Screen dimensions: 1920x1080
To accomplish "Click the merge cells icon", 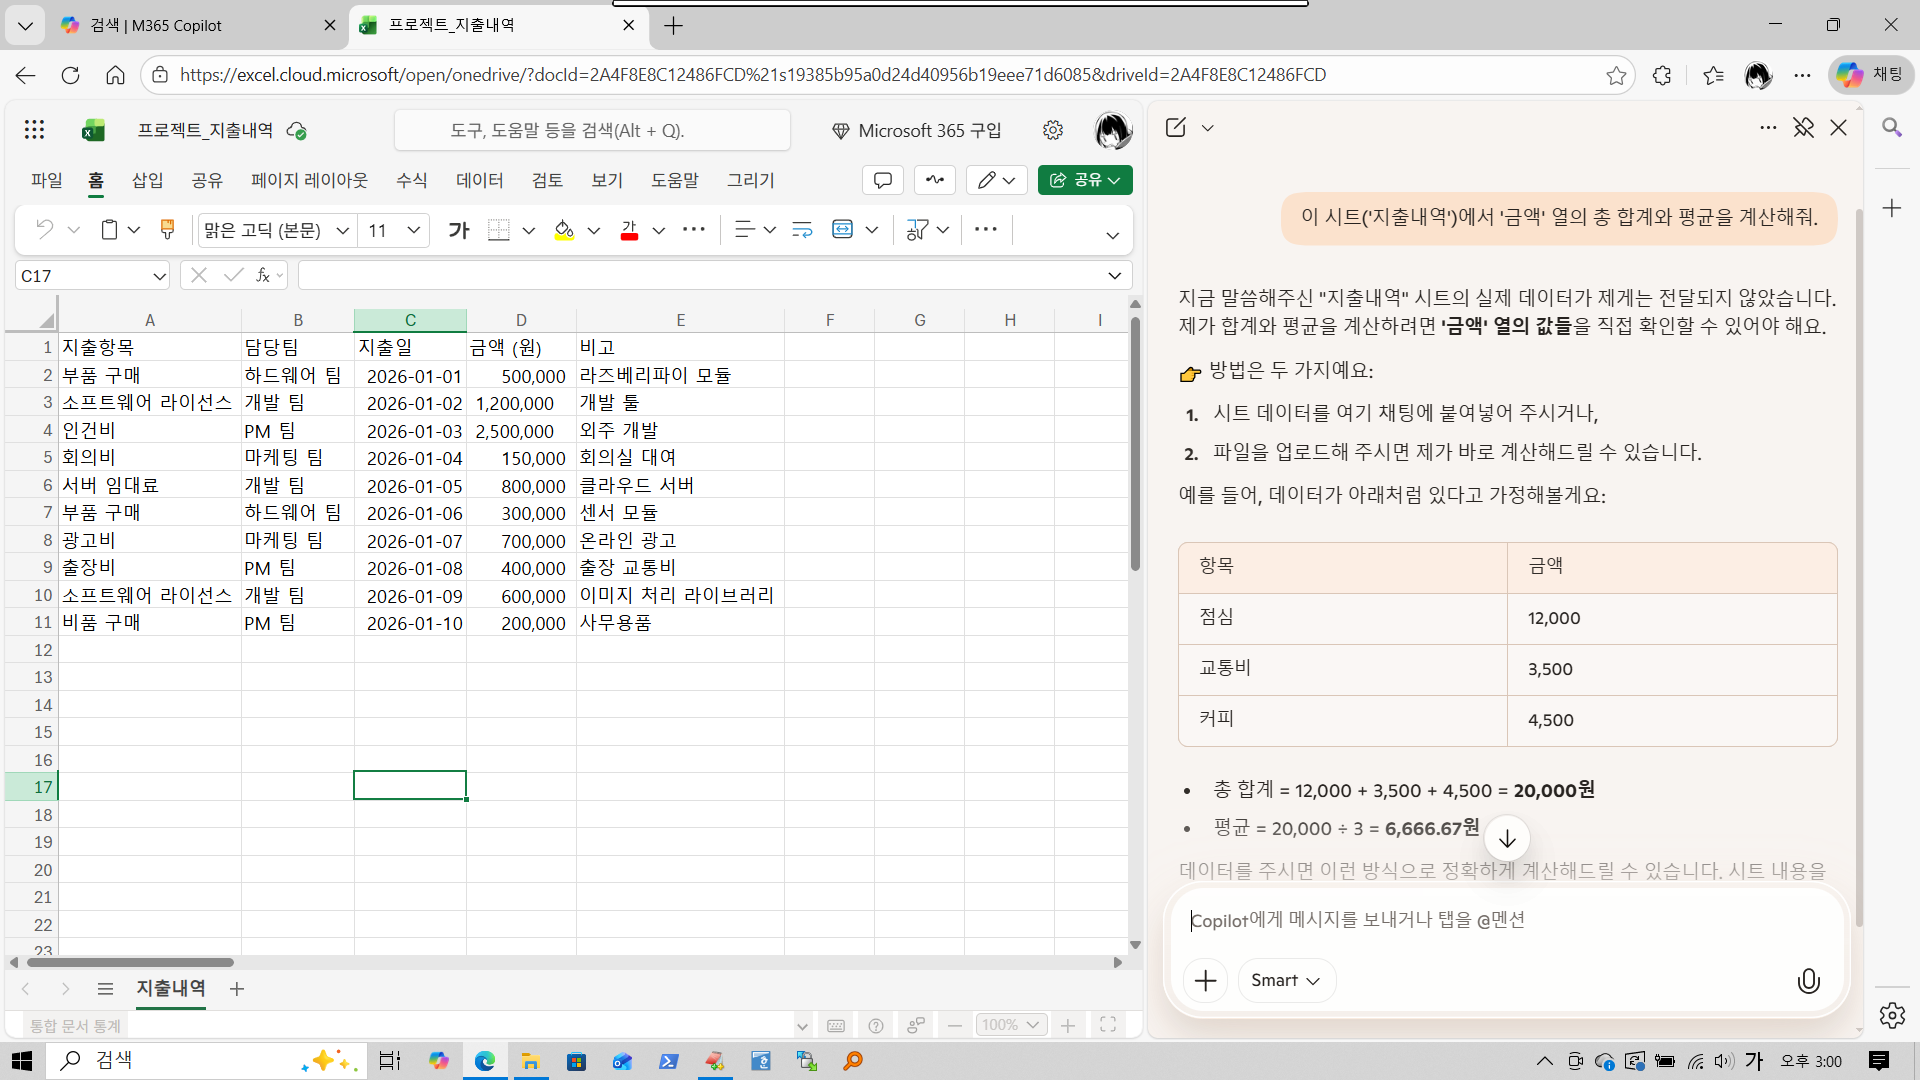I will click(x=843, y=230).
